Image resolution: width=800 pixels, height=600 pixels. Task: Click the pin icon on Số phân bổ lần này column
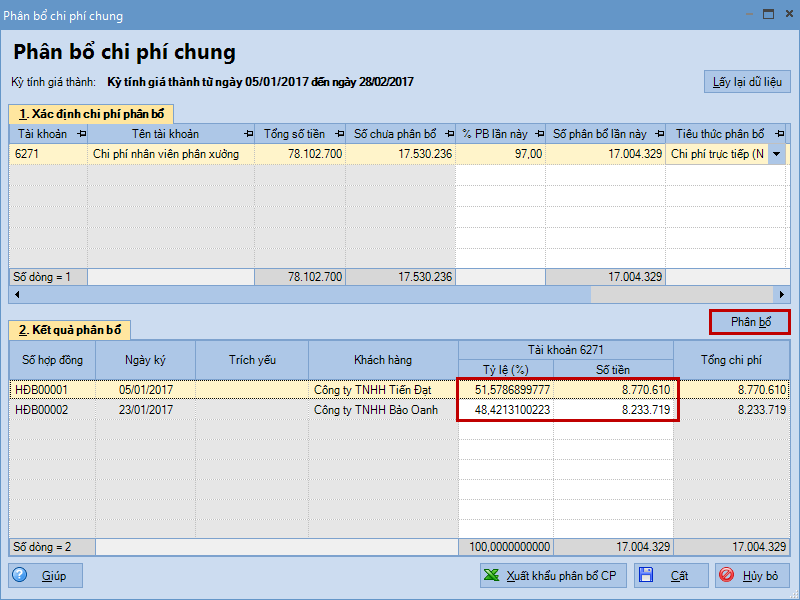coord(658,134)
